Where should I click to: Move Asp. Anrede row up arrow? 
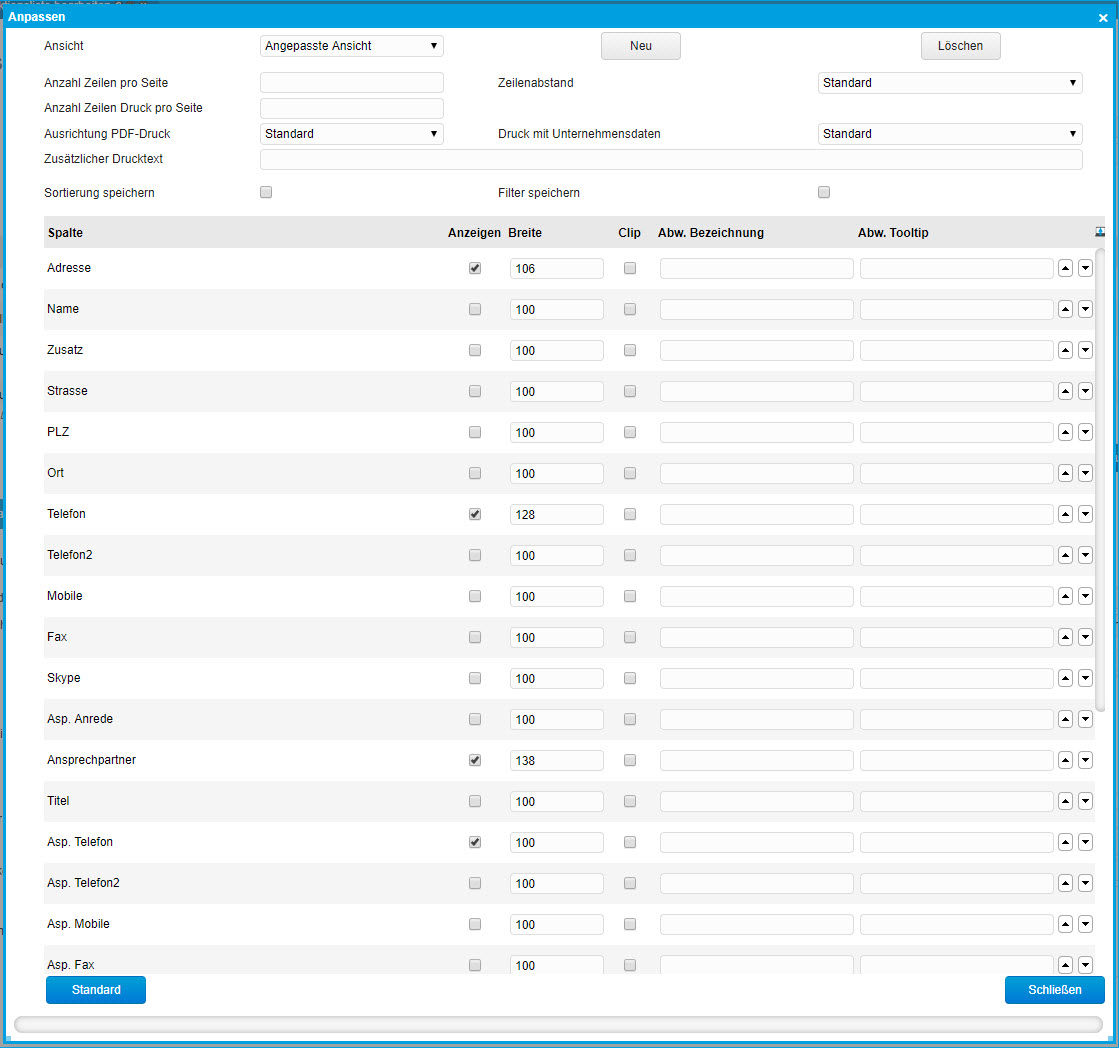(x=1065, y=719)
